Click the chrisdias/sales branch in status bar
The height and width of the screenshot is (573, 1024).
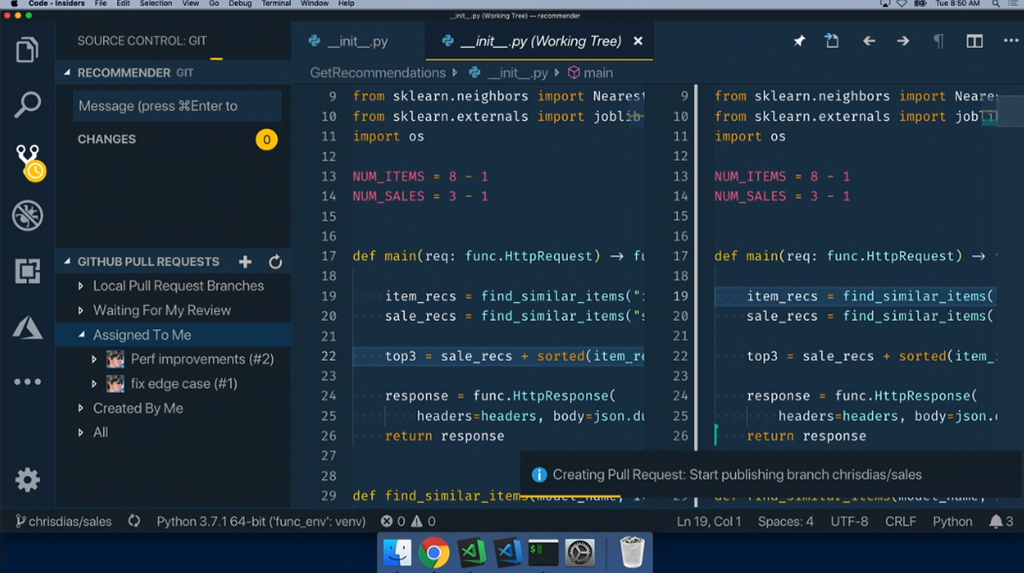(63, 521)
